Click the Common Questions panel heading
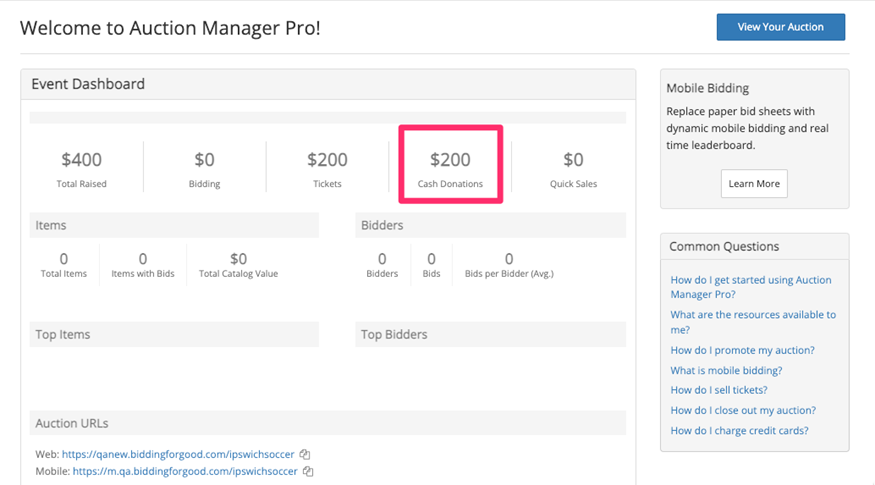The width and height of the screenshot is (875, 485). 724,247
